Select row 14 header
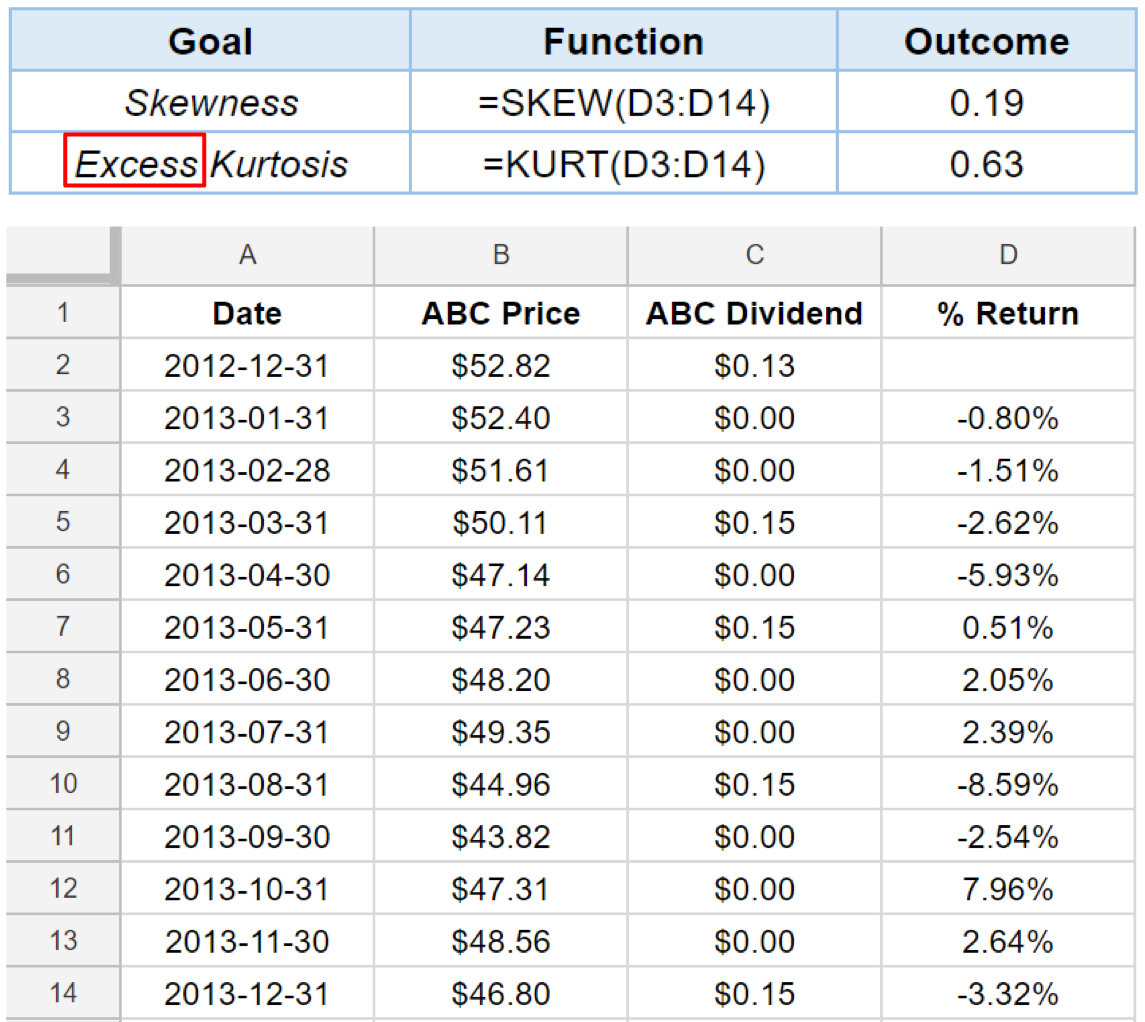The height and width of the screenshot is (1022, 1145). tap(63, 993)
